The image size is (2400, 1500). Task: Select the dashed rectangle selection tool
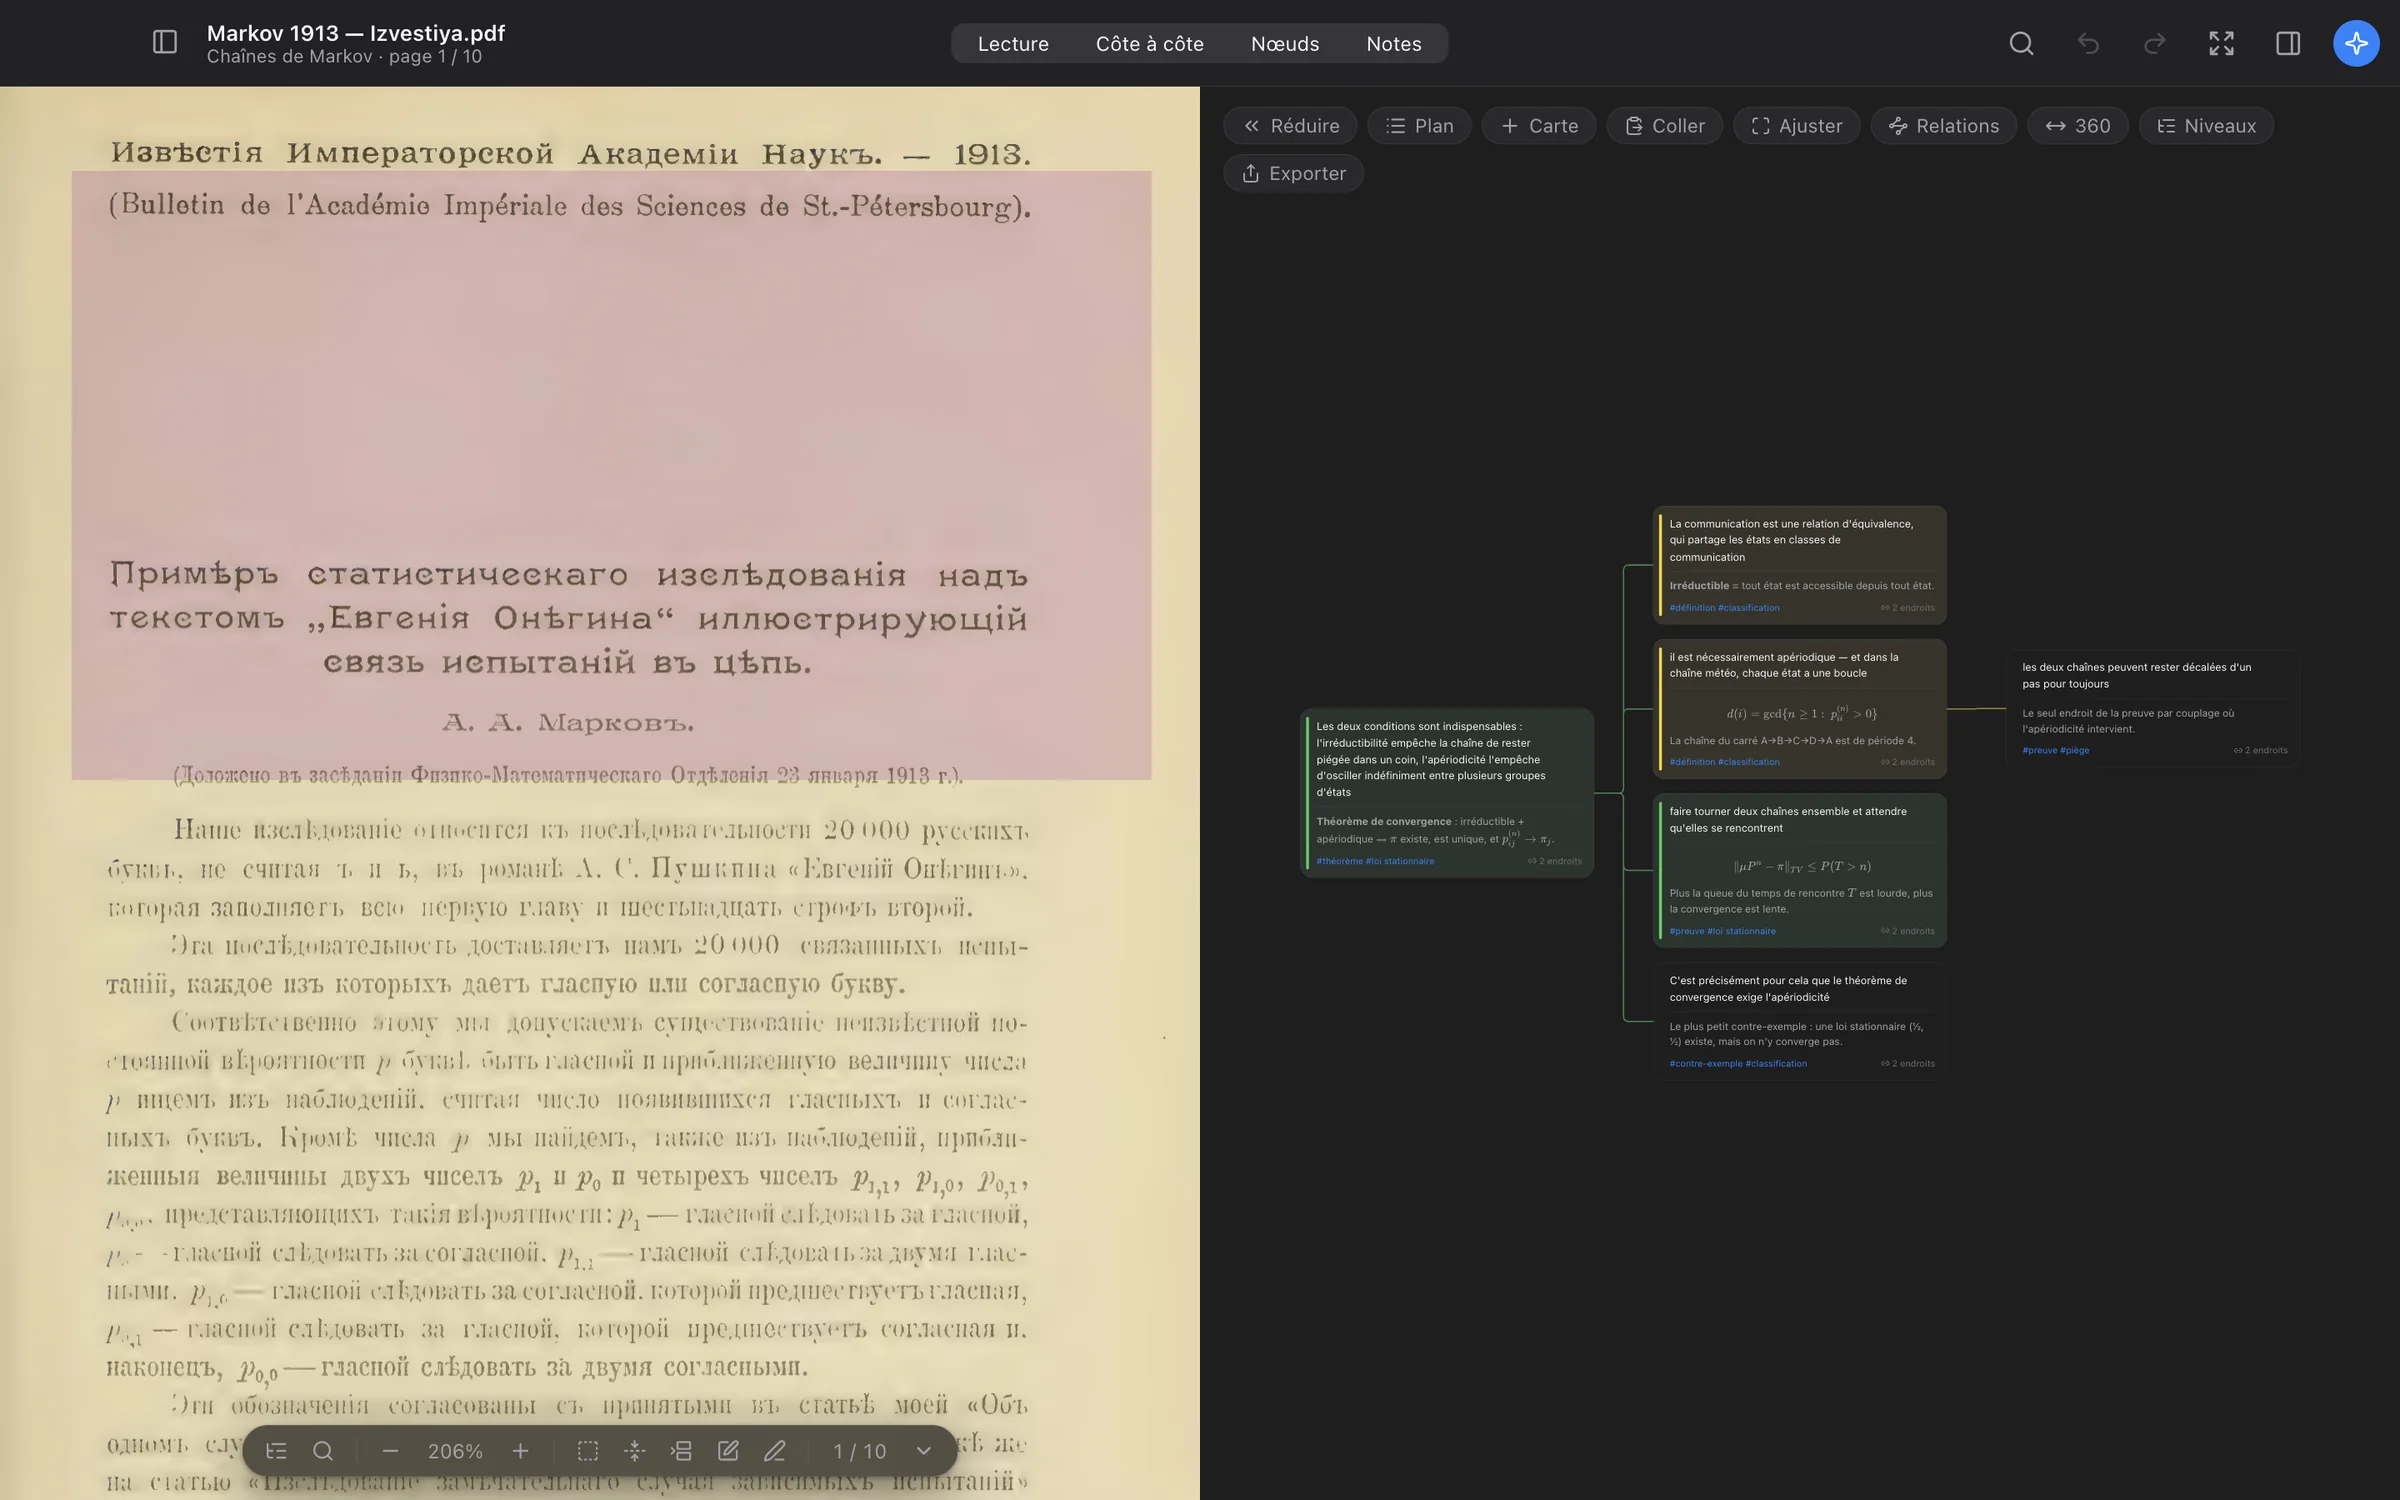click(588, 1451)
